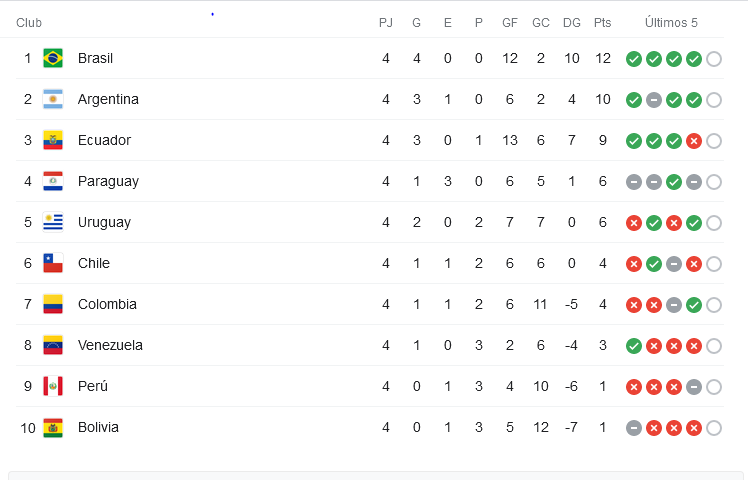Viewport: 748px width, 480px height.
Task: Click the Pts column header
Action: (603, 22)
